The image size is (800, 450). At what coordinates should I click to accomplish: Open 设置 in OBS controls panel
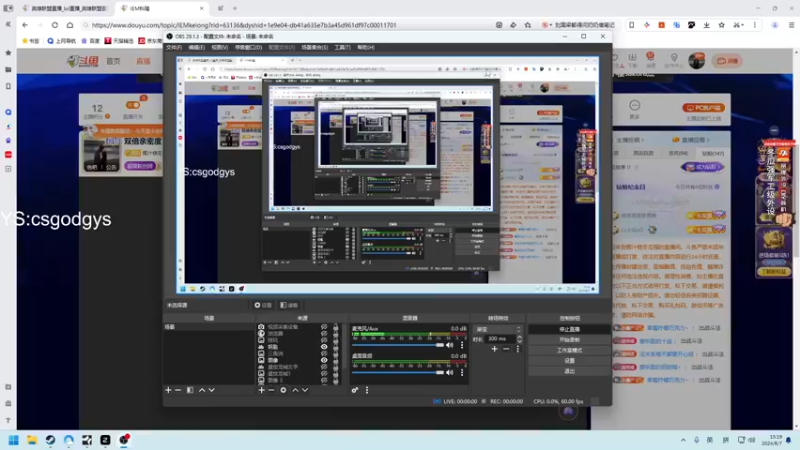tap(569, 361)
